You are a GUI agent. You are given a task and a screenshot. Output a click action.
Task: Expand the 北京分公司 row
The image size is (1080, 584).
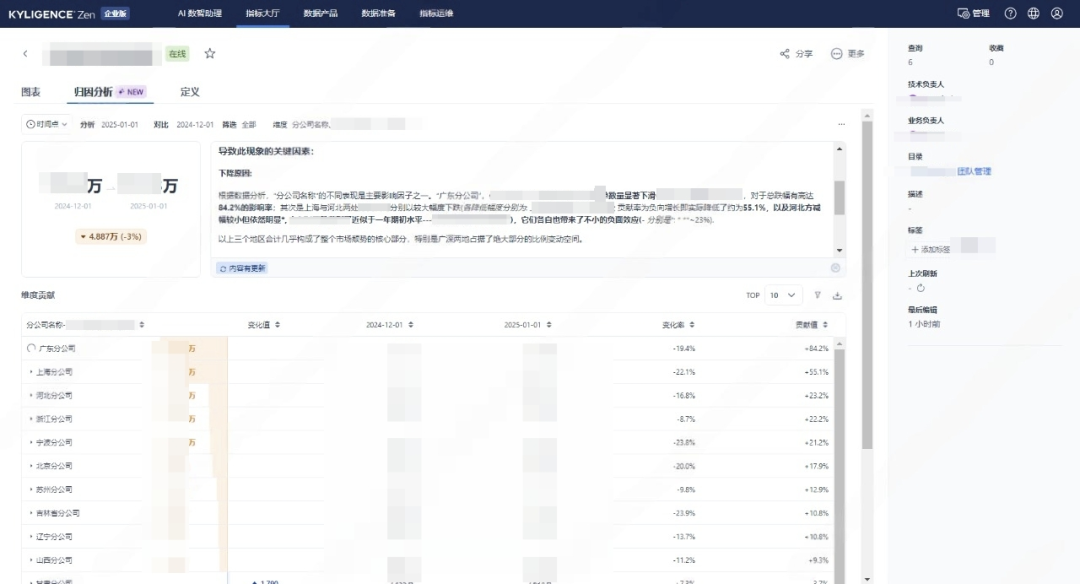pyautogui.click(x=31, y=466)
